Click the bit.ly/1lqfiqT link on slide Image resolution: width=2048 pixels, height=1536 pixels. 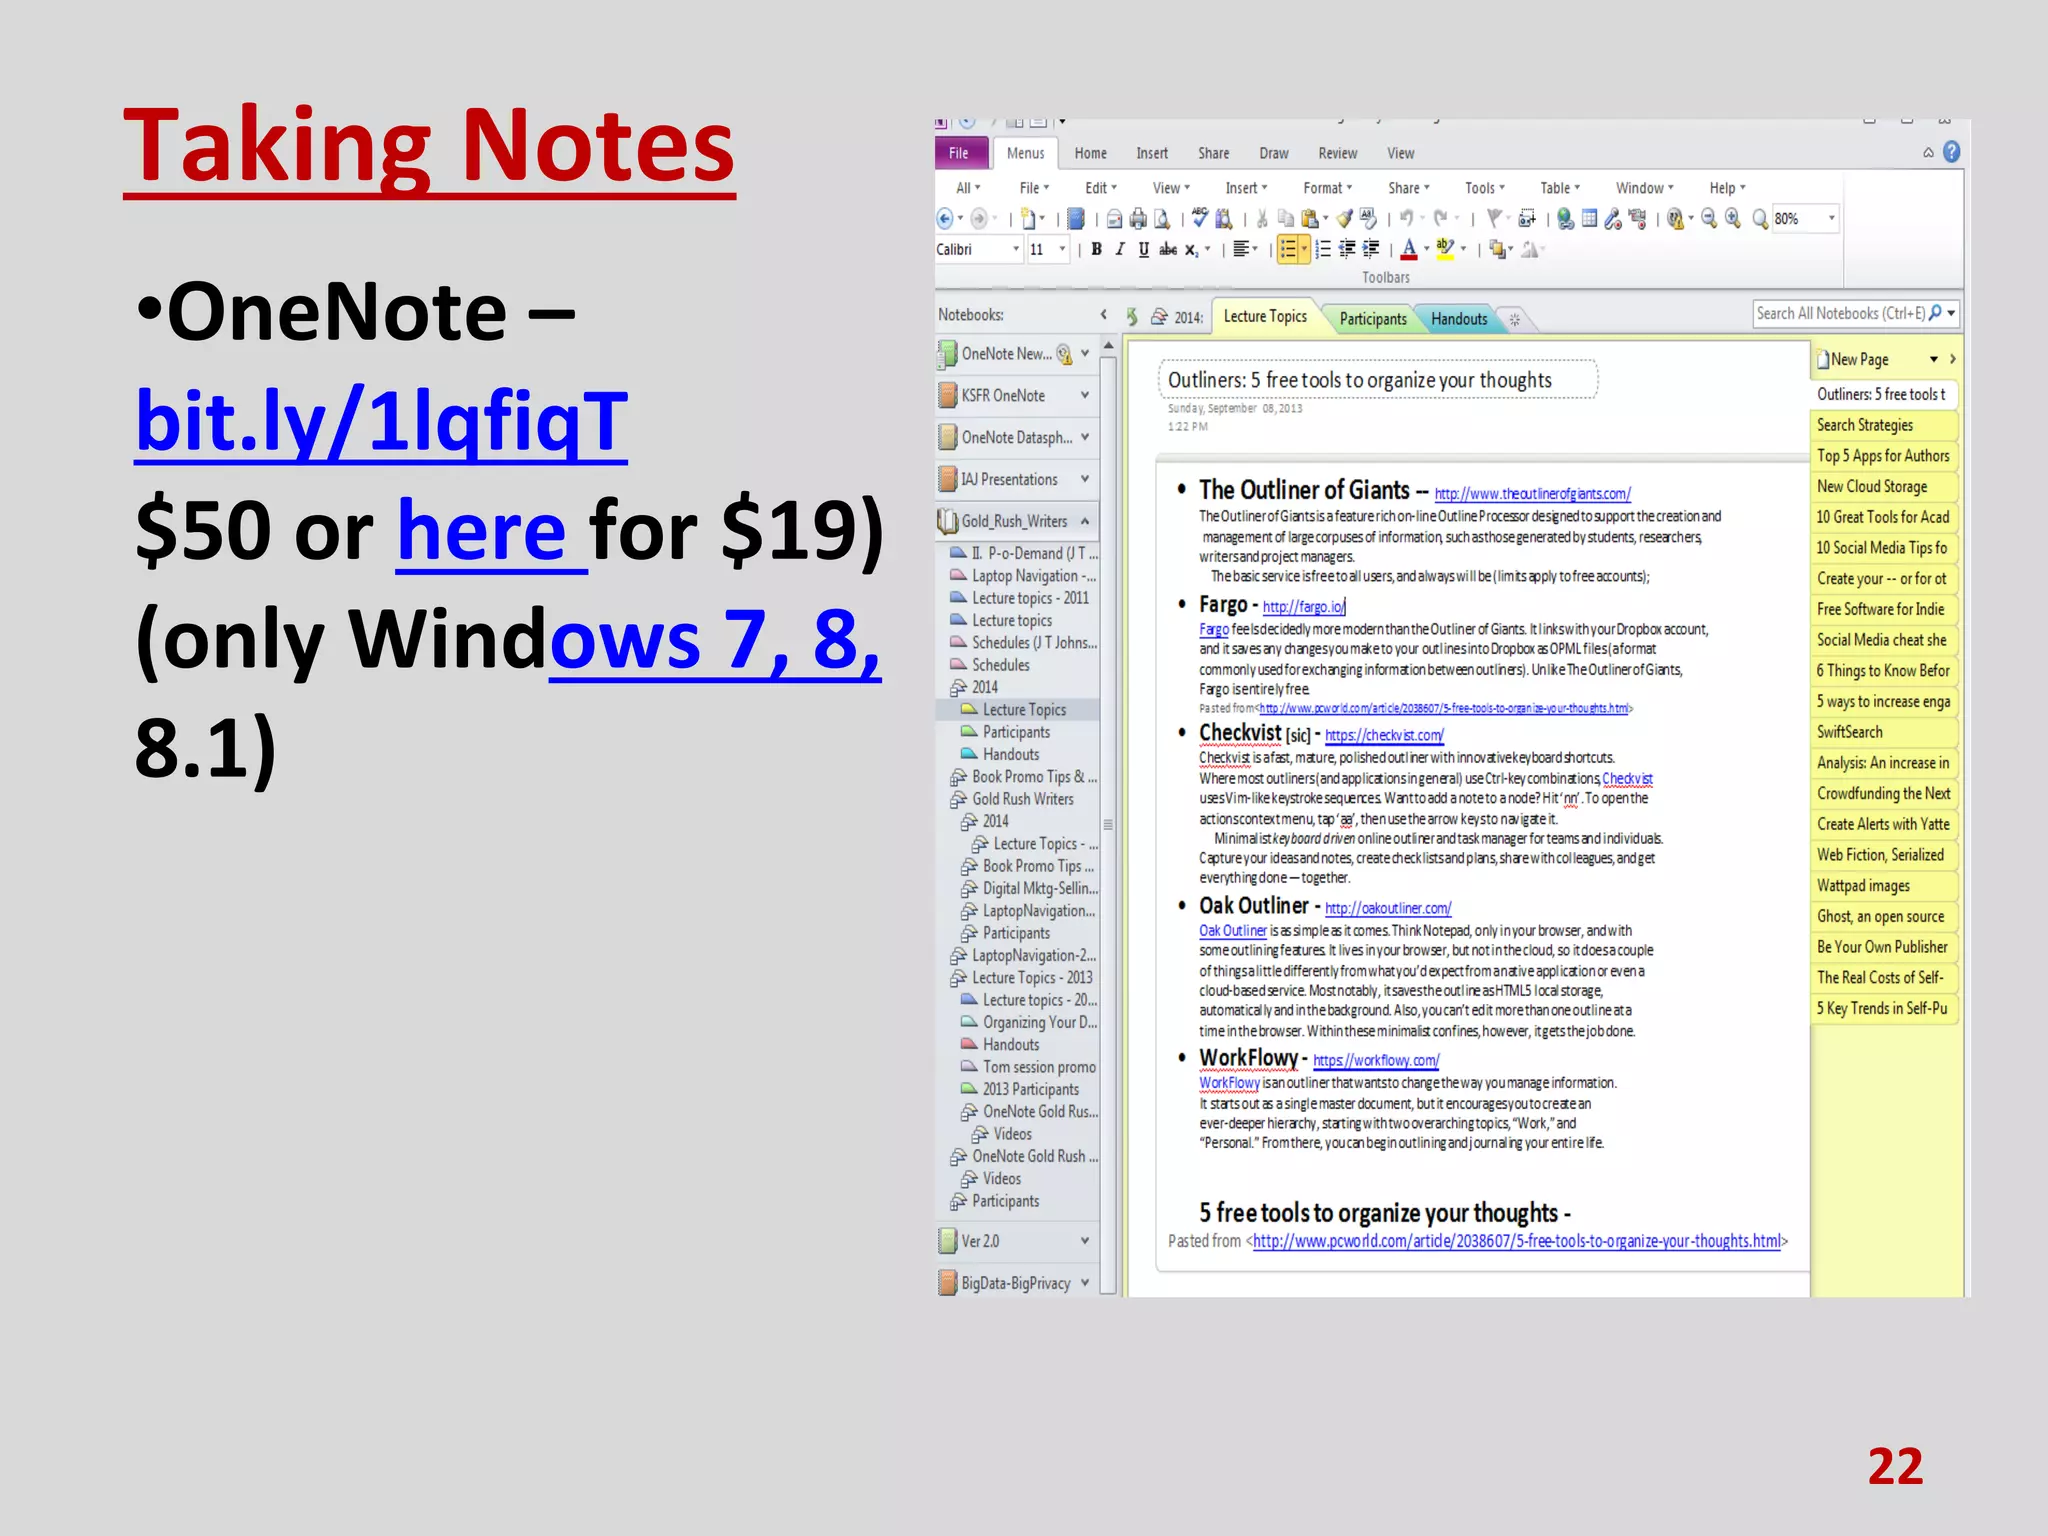[381, 421]
